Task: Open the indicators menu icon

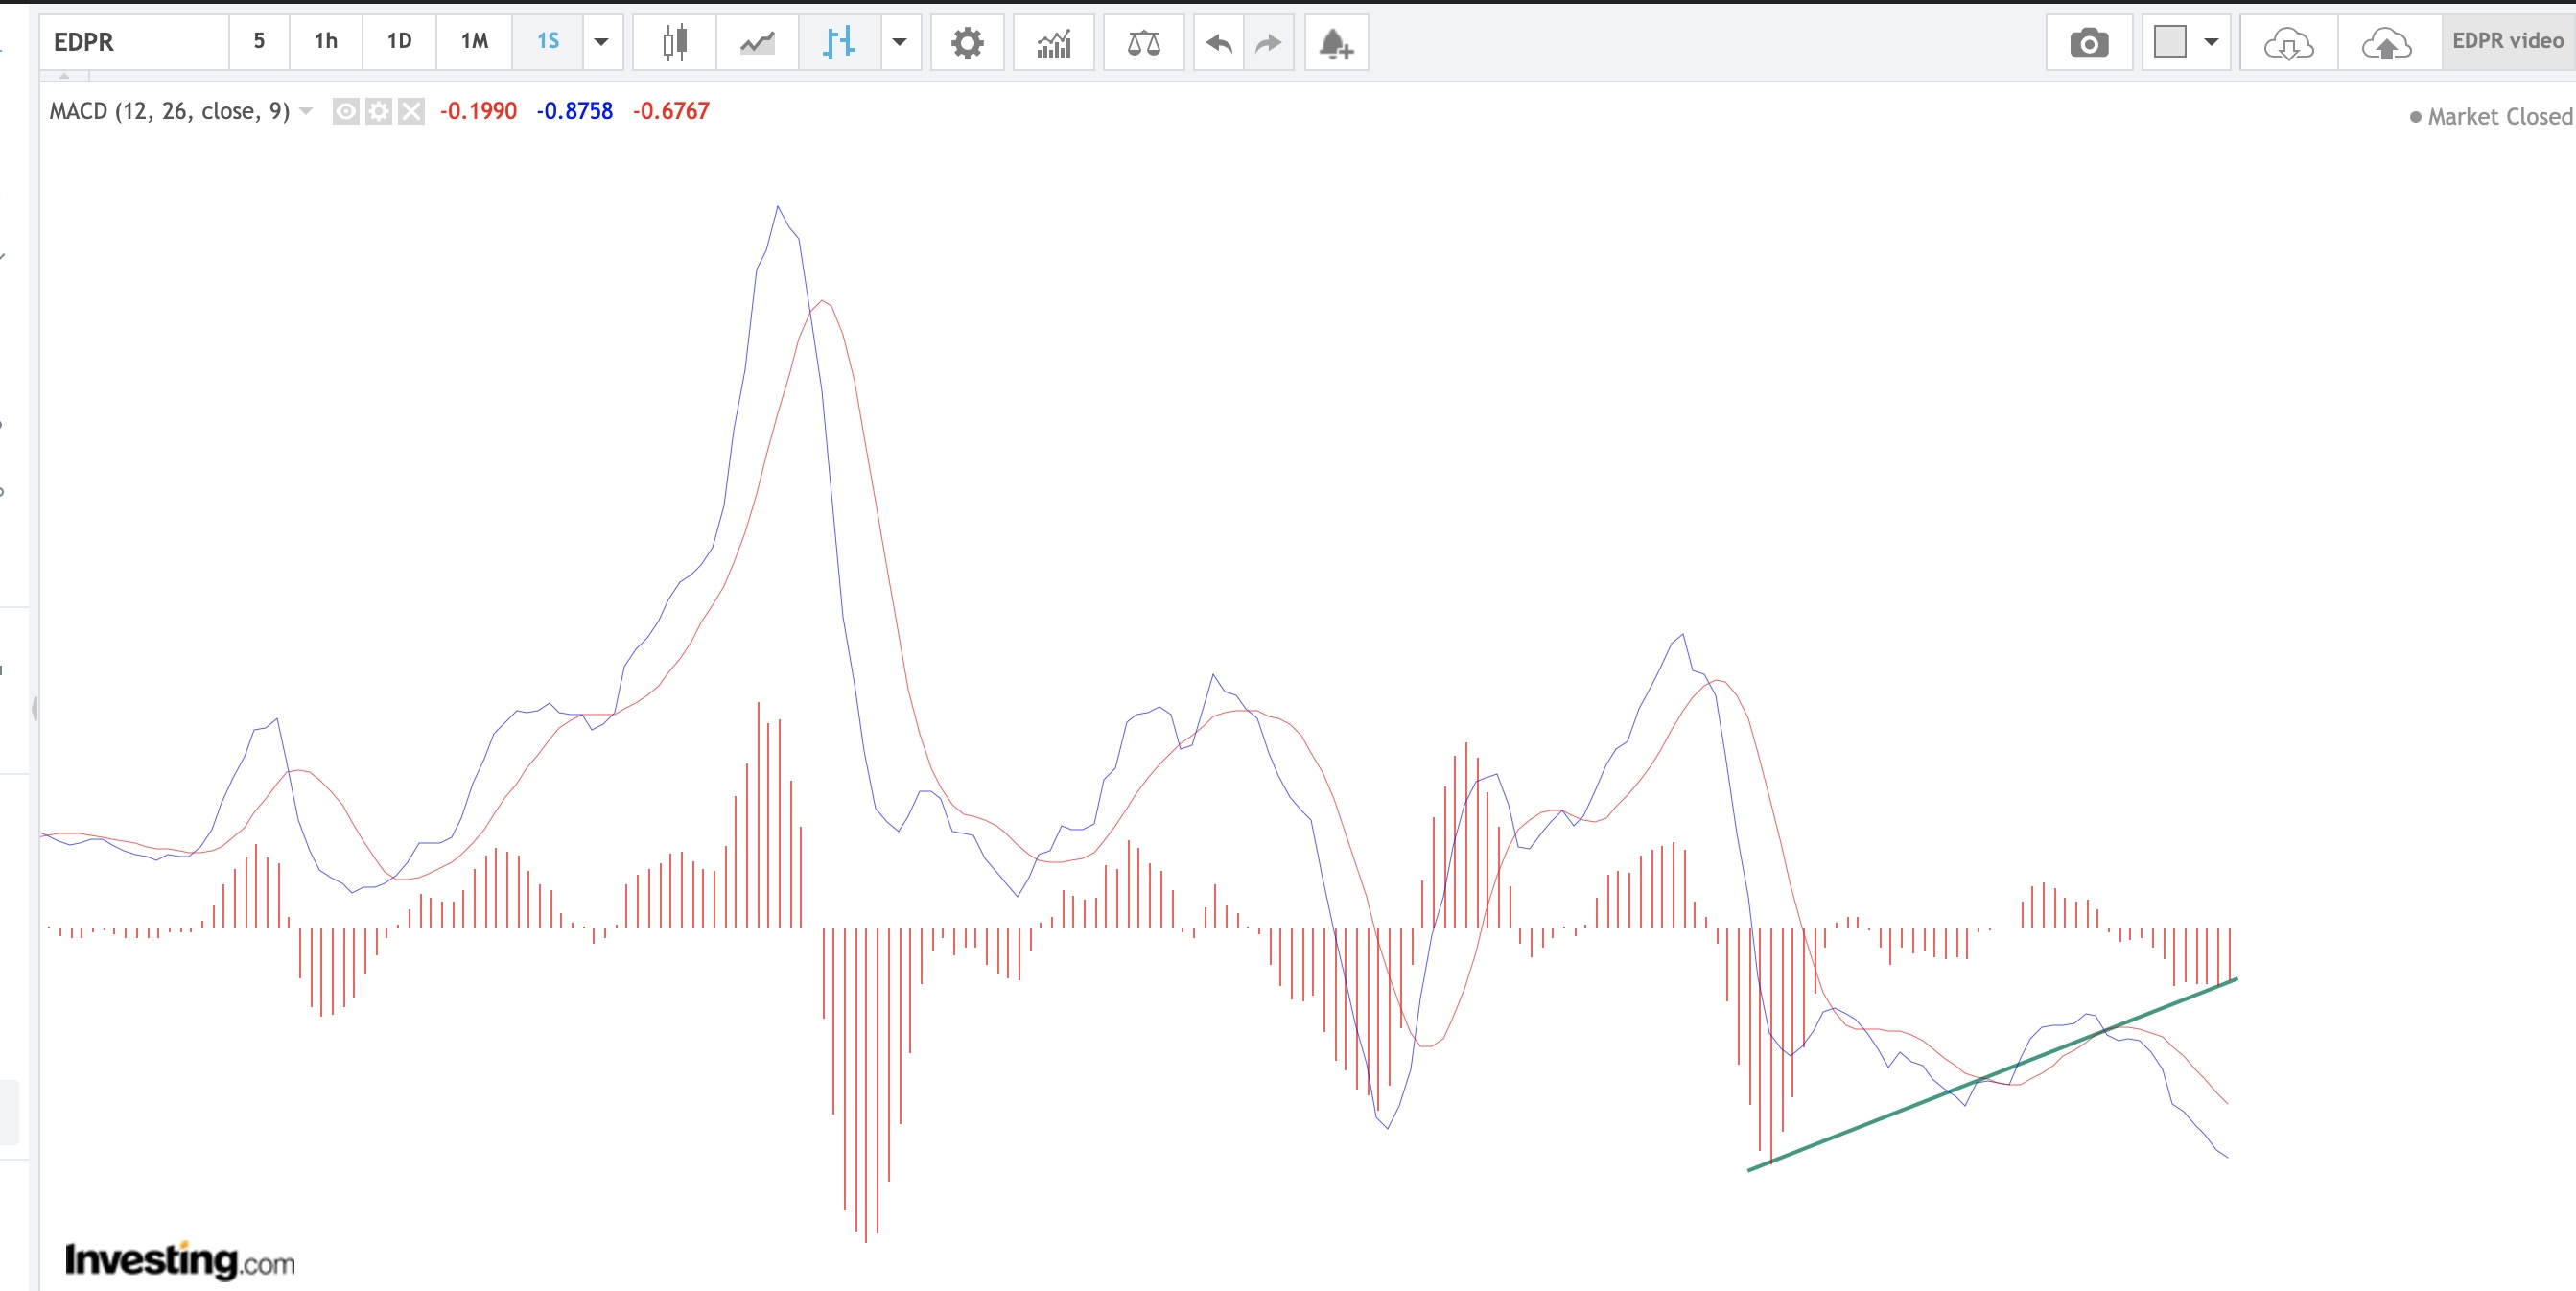Action: click(1053, 42)
